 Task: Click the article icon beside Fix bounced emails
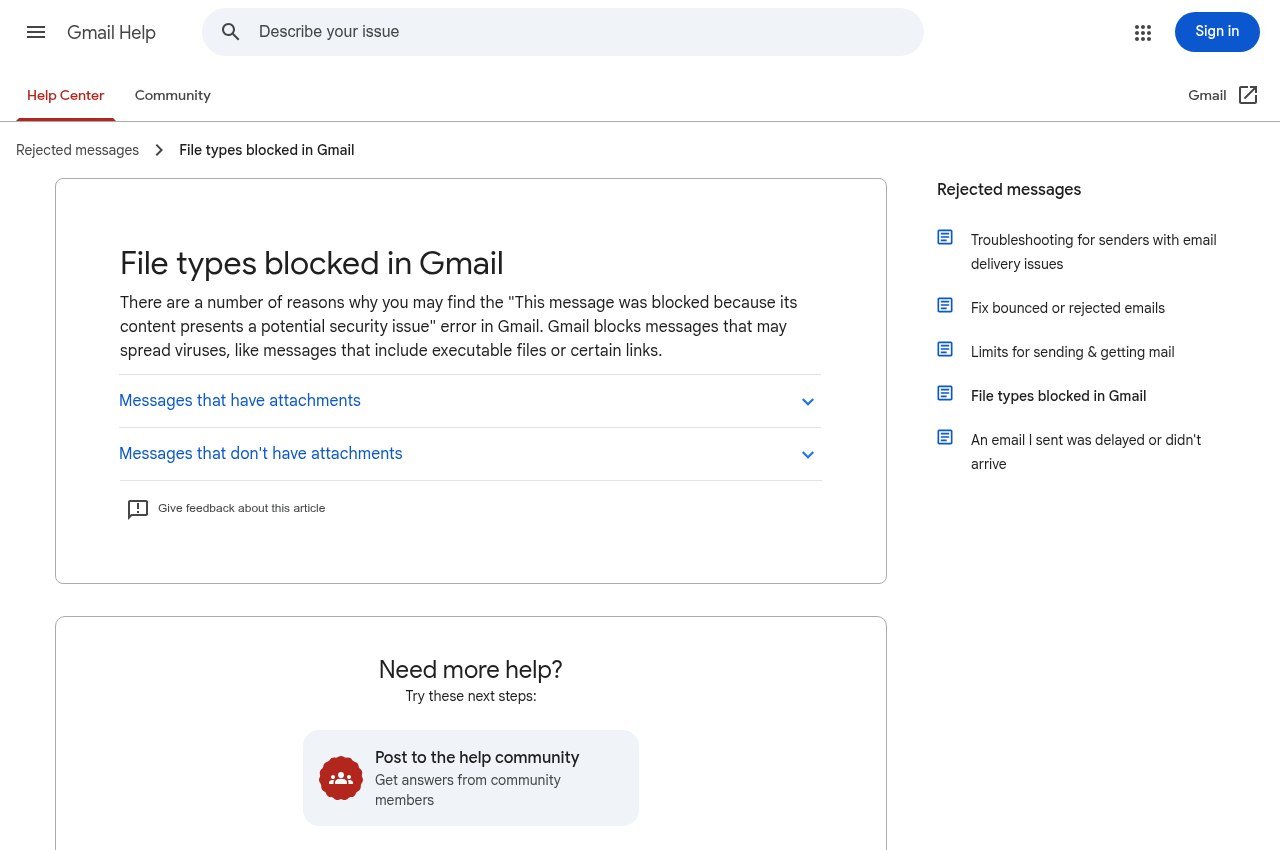point(945,305)
